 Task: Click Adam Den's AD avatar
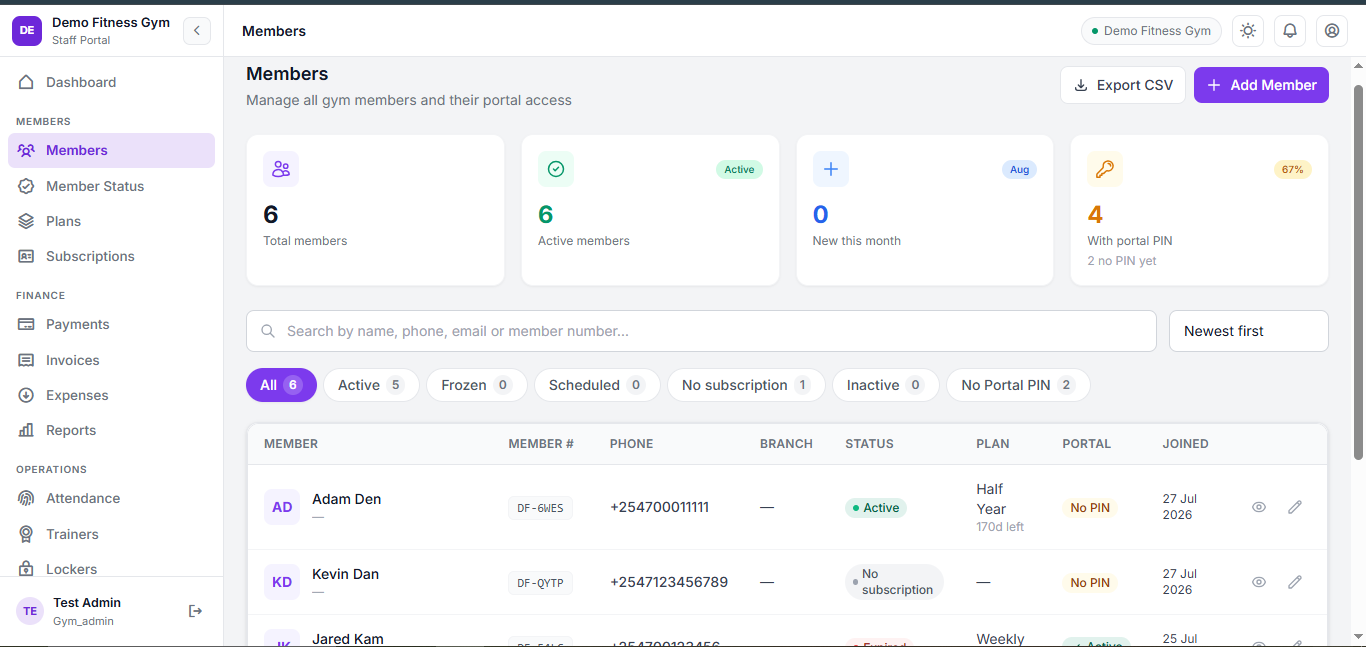tap(282, 507)
